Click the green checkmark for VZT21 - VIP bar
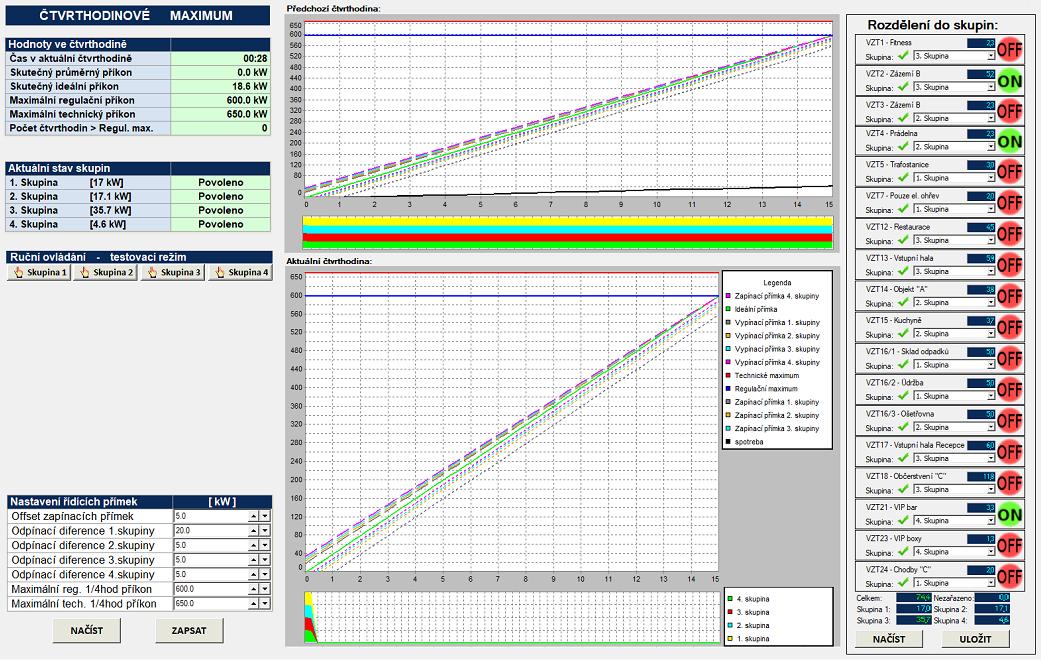This screenshot has height=660, width=1041. click(x=902, y=521)
